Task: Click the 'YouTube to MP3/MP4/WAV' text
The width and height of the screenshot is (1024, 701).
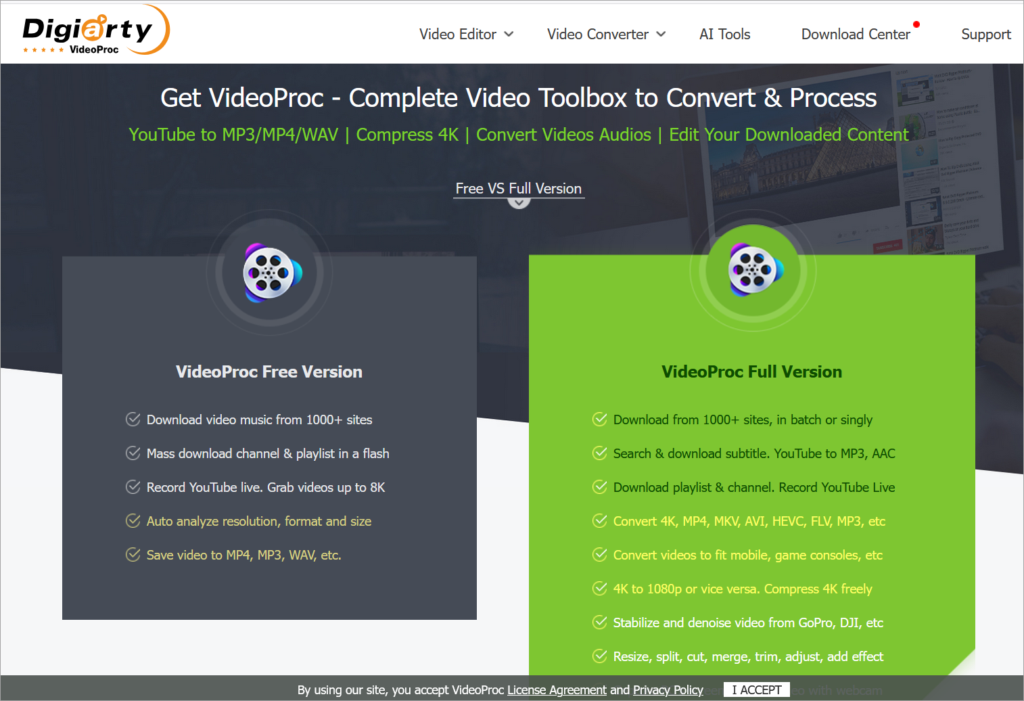Action: coord(233,135)
